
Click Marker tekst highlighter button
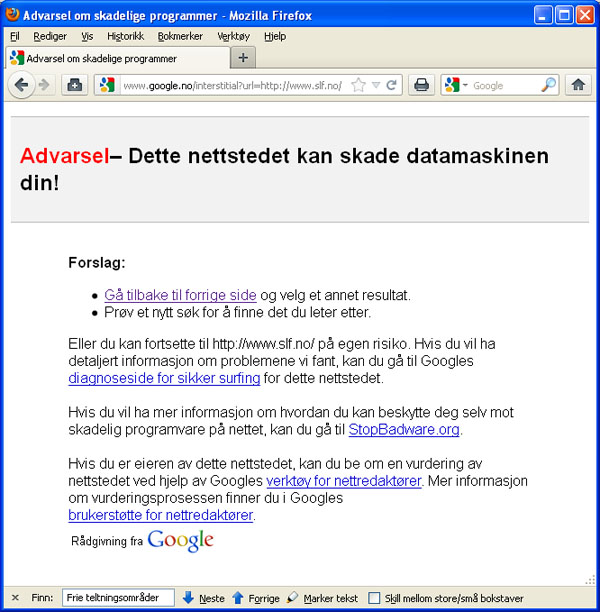point(322,598)
